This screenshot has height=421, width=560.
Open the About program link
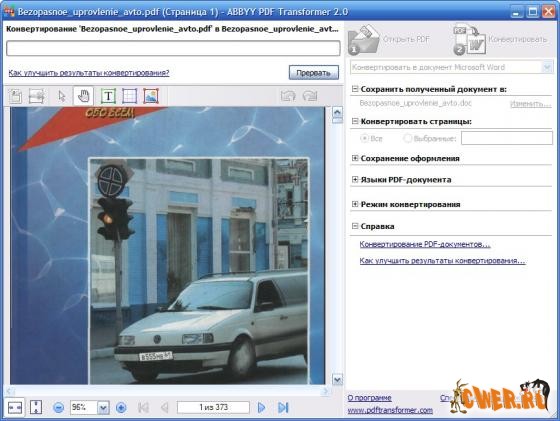369,398
